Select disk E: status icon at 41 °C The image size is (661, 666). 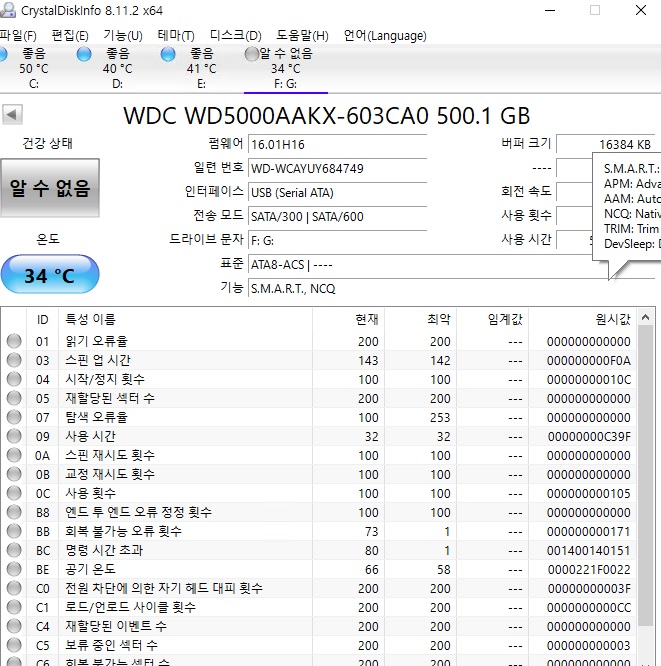168,54
